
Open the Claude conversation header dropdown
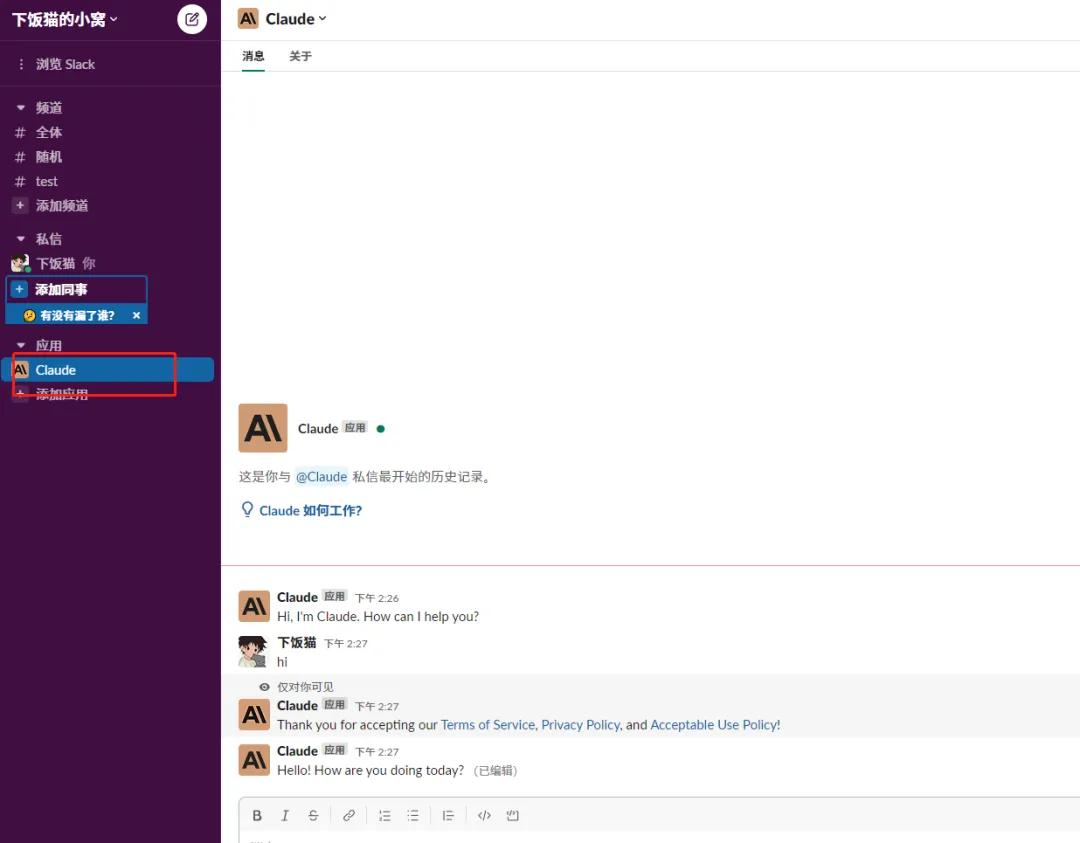296,19
